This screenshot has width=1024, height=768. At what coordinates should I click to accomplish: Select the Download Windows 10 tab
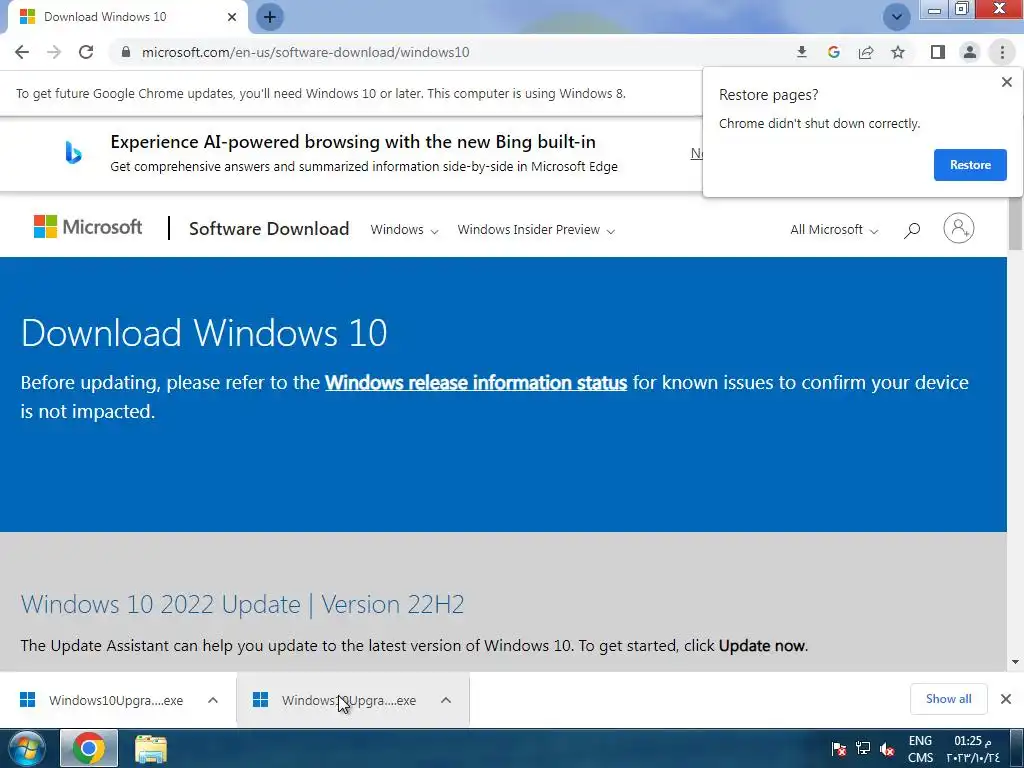[x=124, y=17]
